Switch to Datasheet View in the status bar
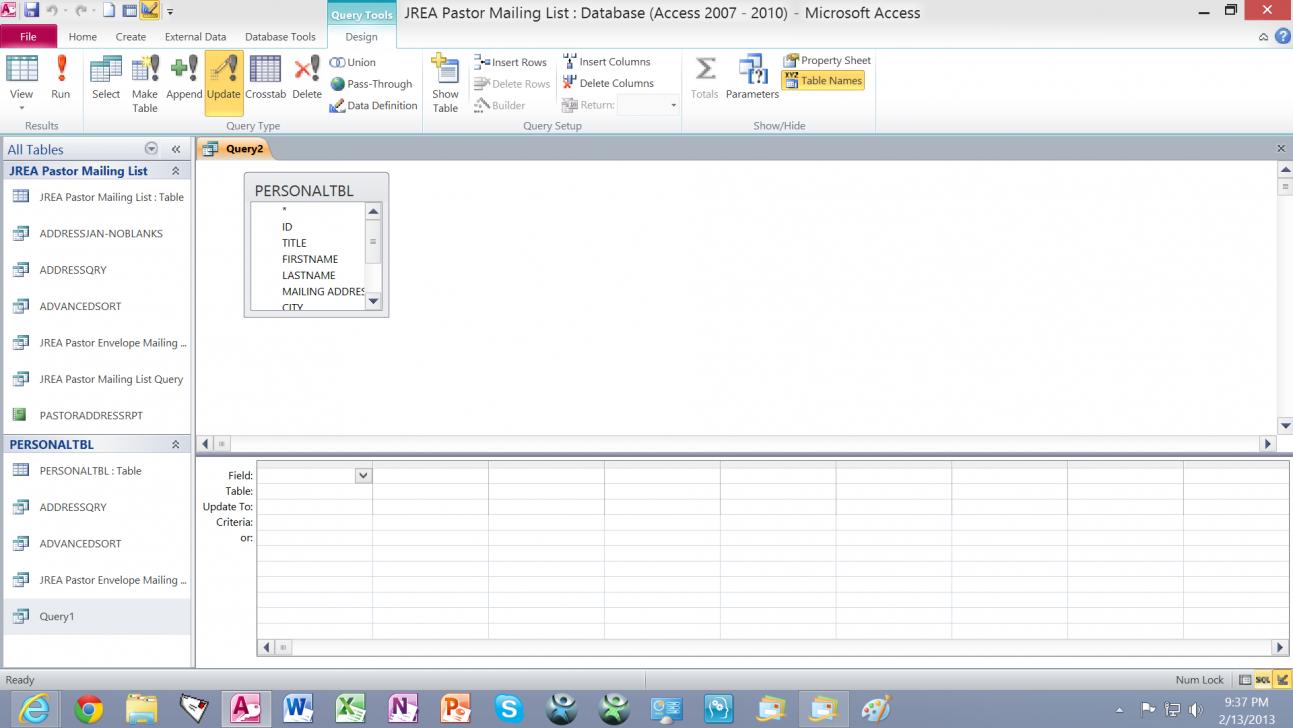 click(x=1245, y=680)
